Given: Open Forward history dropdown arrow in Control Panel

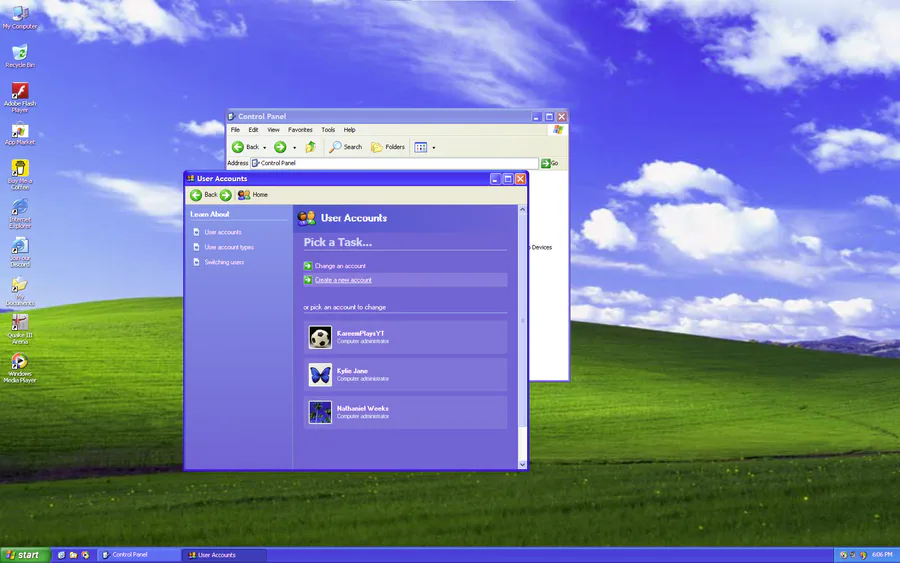Looking at the screenshot, I should pos(294,148).
